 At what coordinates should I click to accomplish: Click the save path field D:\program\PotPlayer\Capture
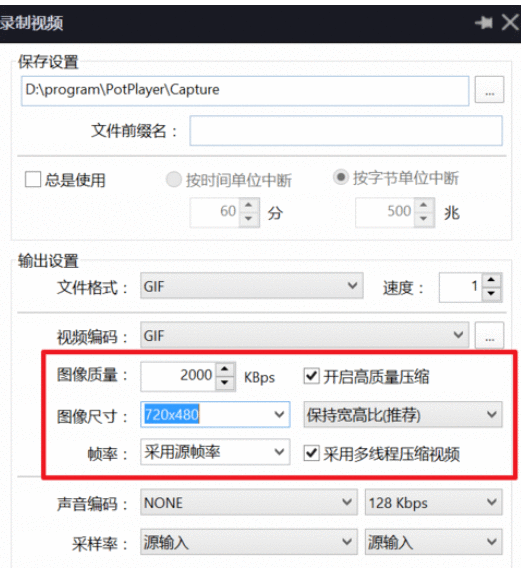[x=245, y=91]
